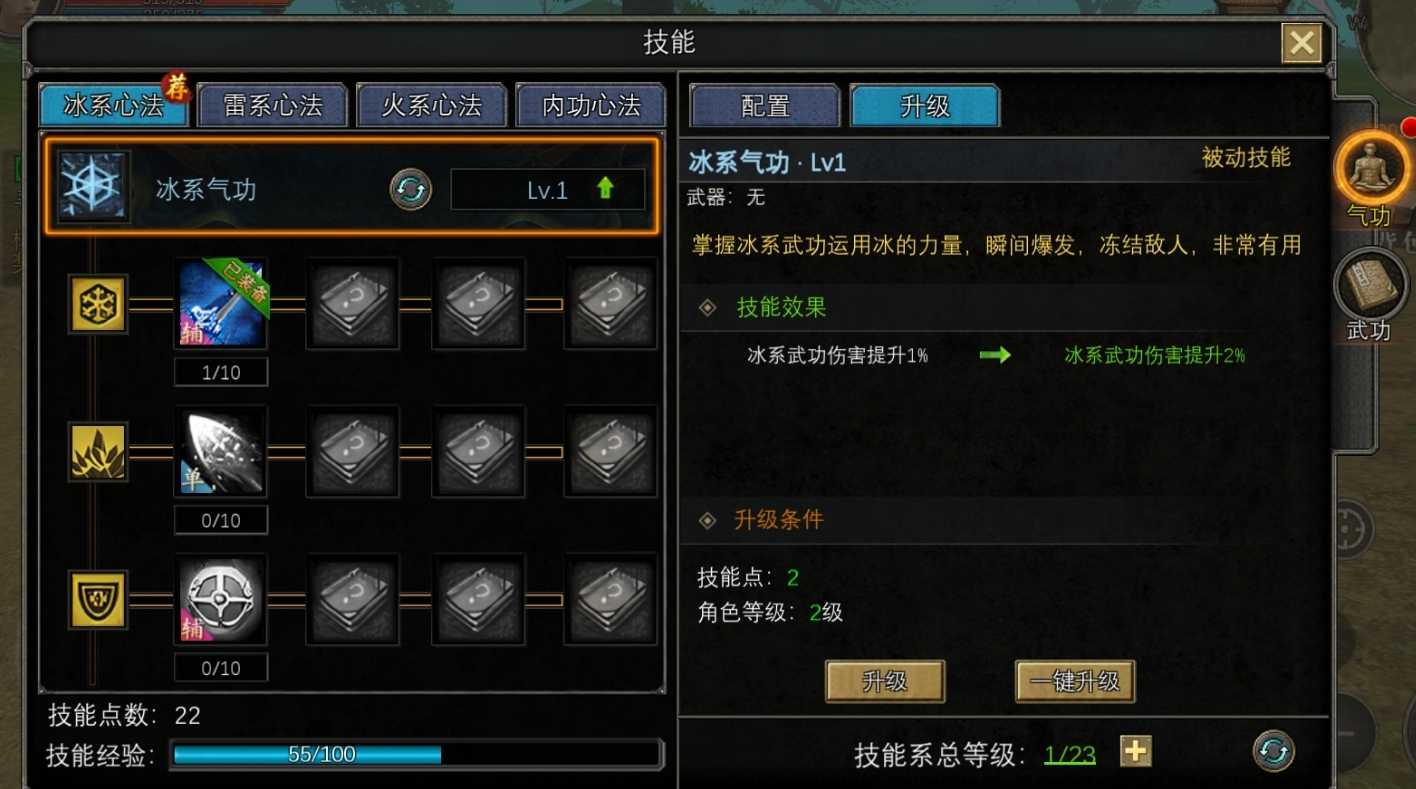This screenshot has width=1416, height=789.
Task: Click the 技能经验 progress bar
Action: (416, 755)
